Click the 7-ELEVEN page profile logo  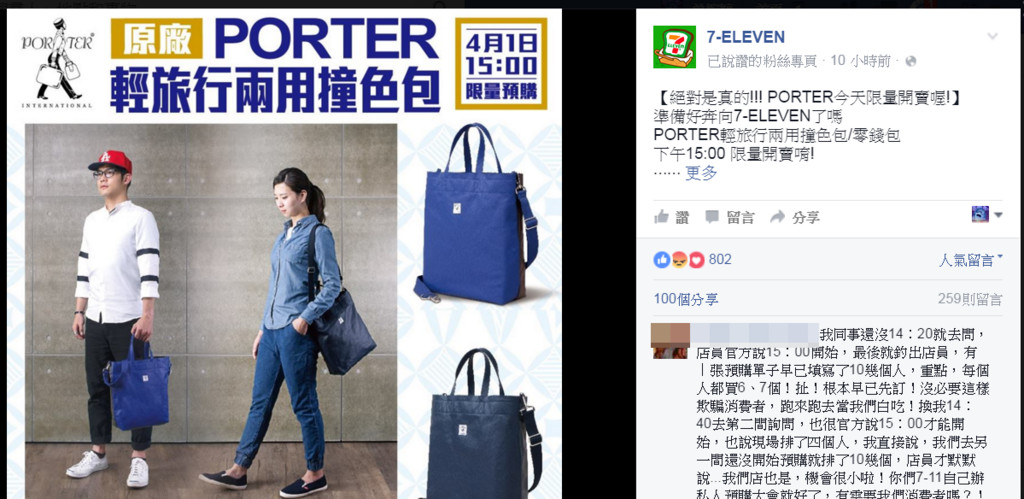[675, 47]
